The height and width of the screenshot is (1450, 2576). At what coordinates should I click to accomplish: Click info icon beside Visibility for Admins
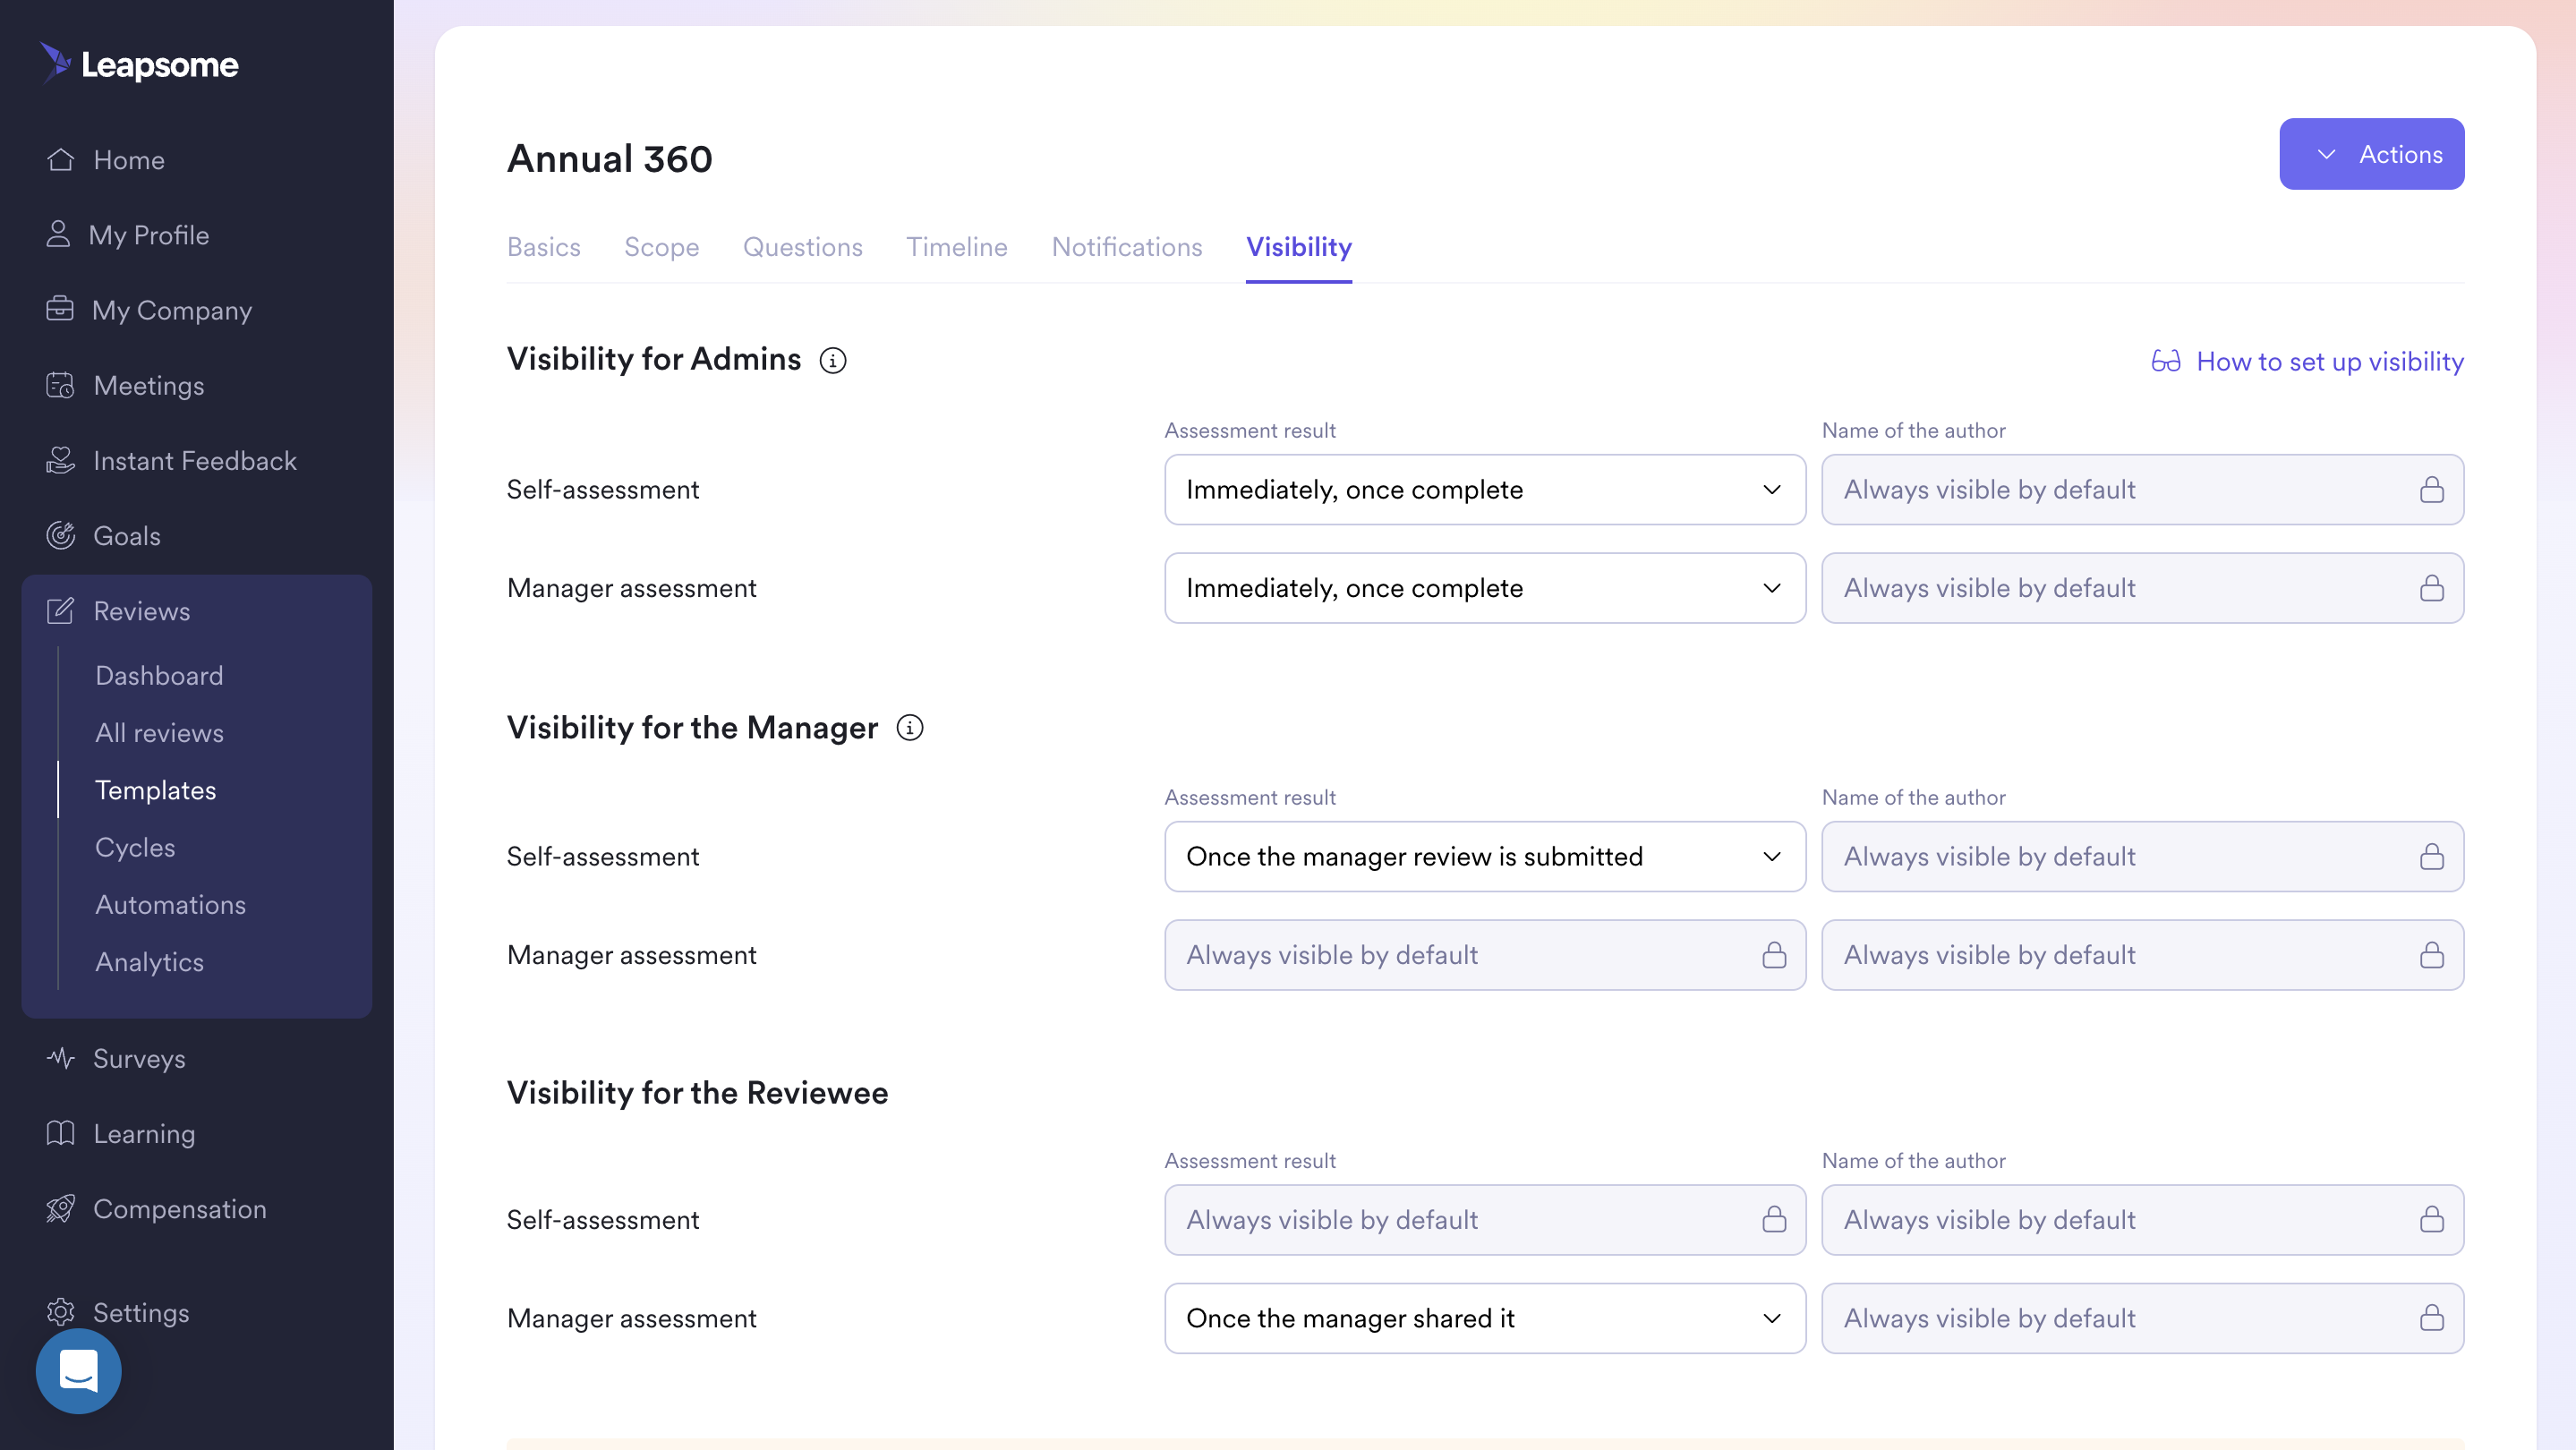click(832, 360)
